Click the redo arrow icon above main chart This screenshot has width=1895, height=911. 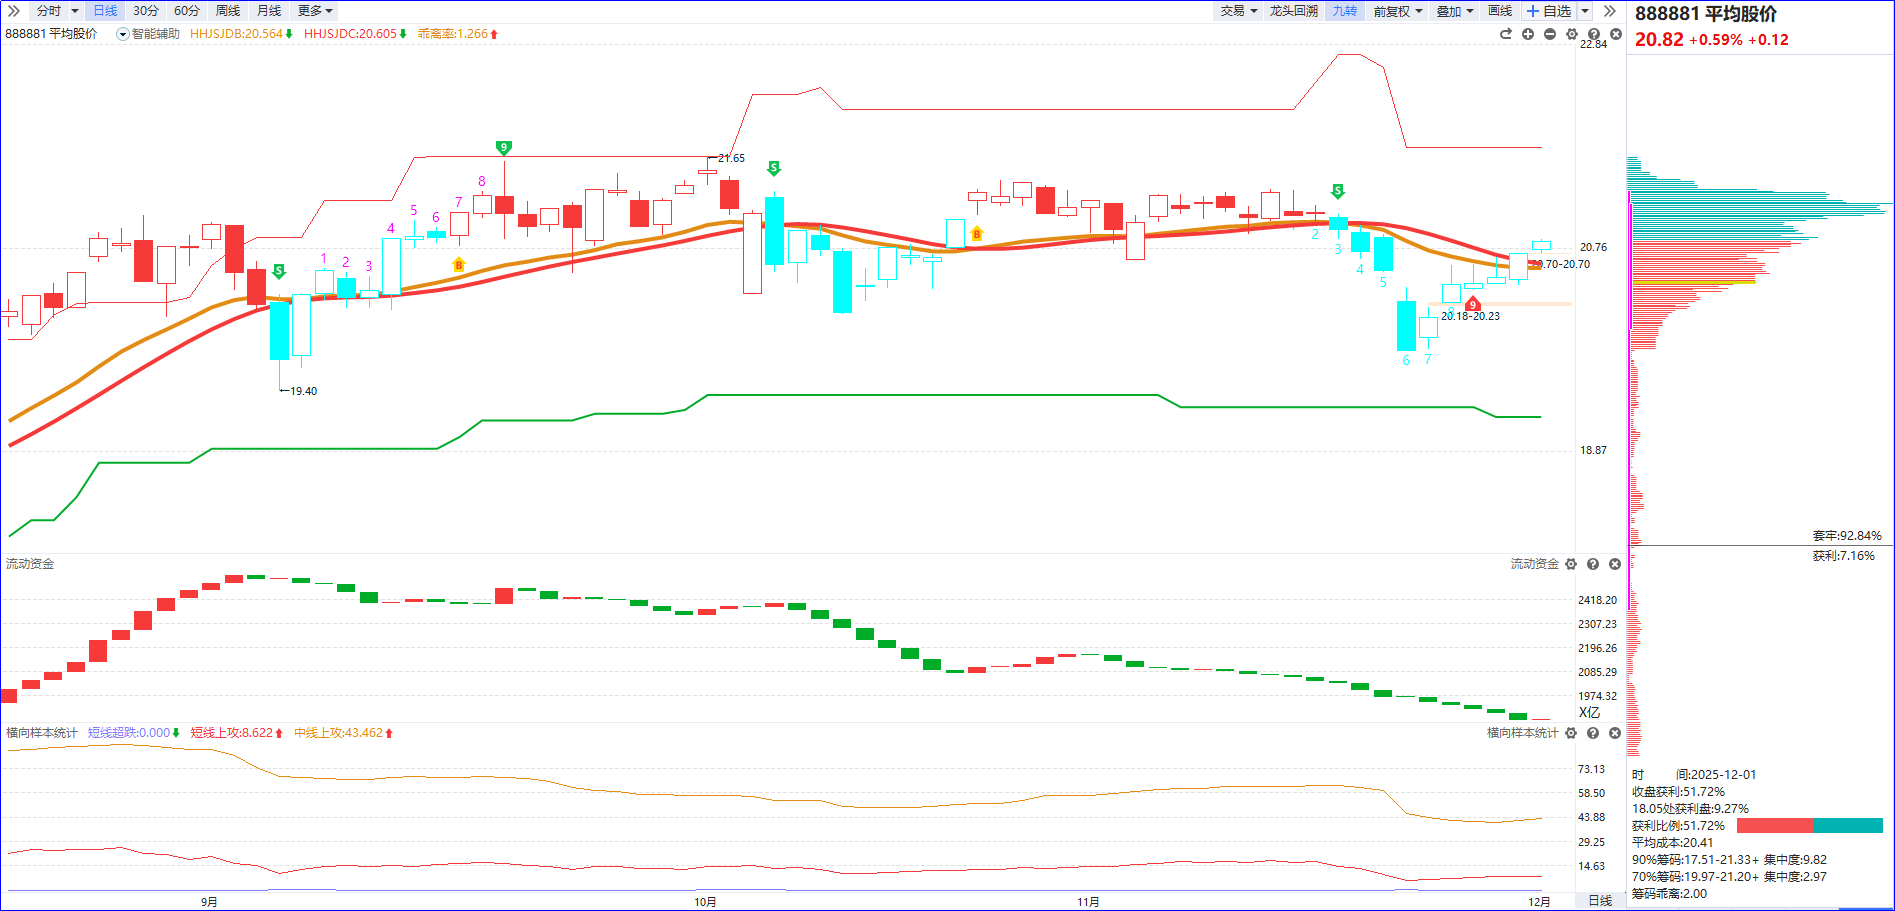[1506, 34]
